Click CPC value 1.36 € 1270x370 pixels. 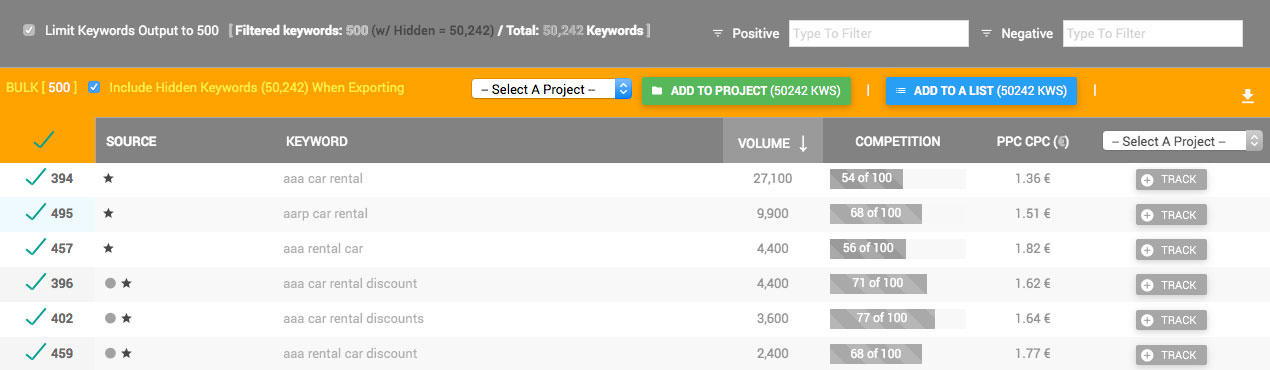pyautogui.click(x=1033, y=179)
